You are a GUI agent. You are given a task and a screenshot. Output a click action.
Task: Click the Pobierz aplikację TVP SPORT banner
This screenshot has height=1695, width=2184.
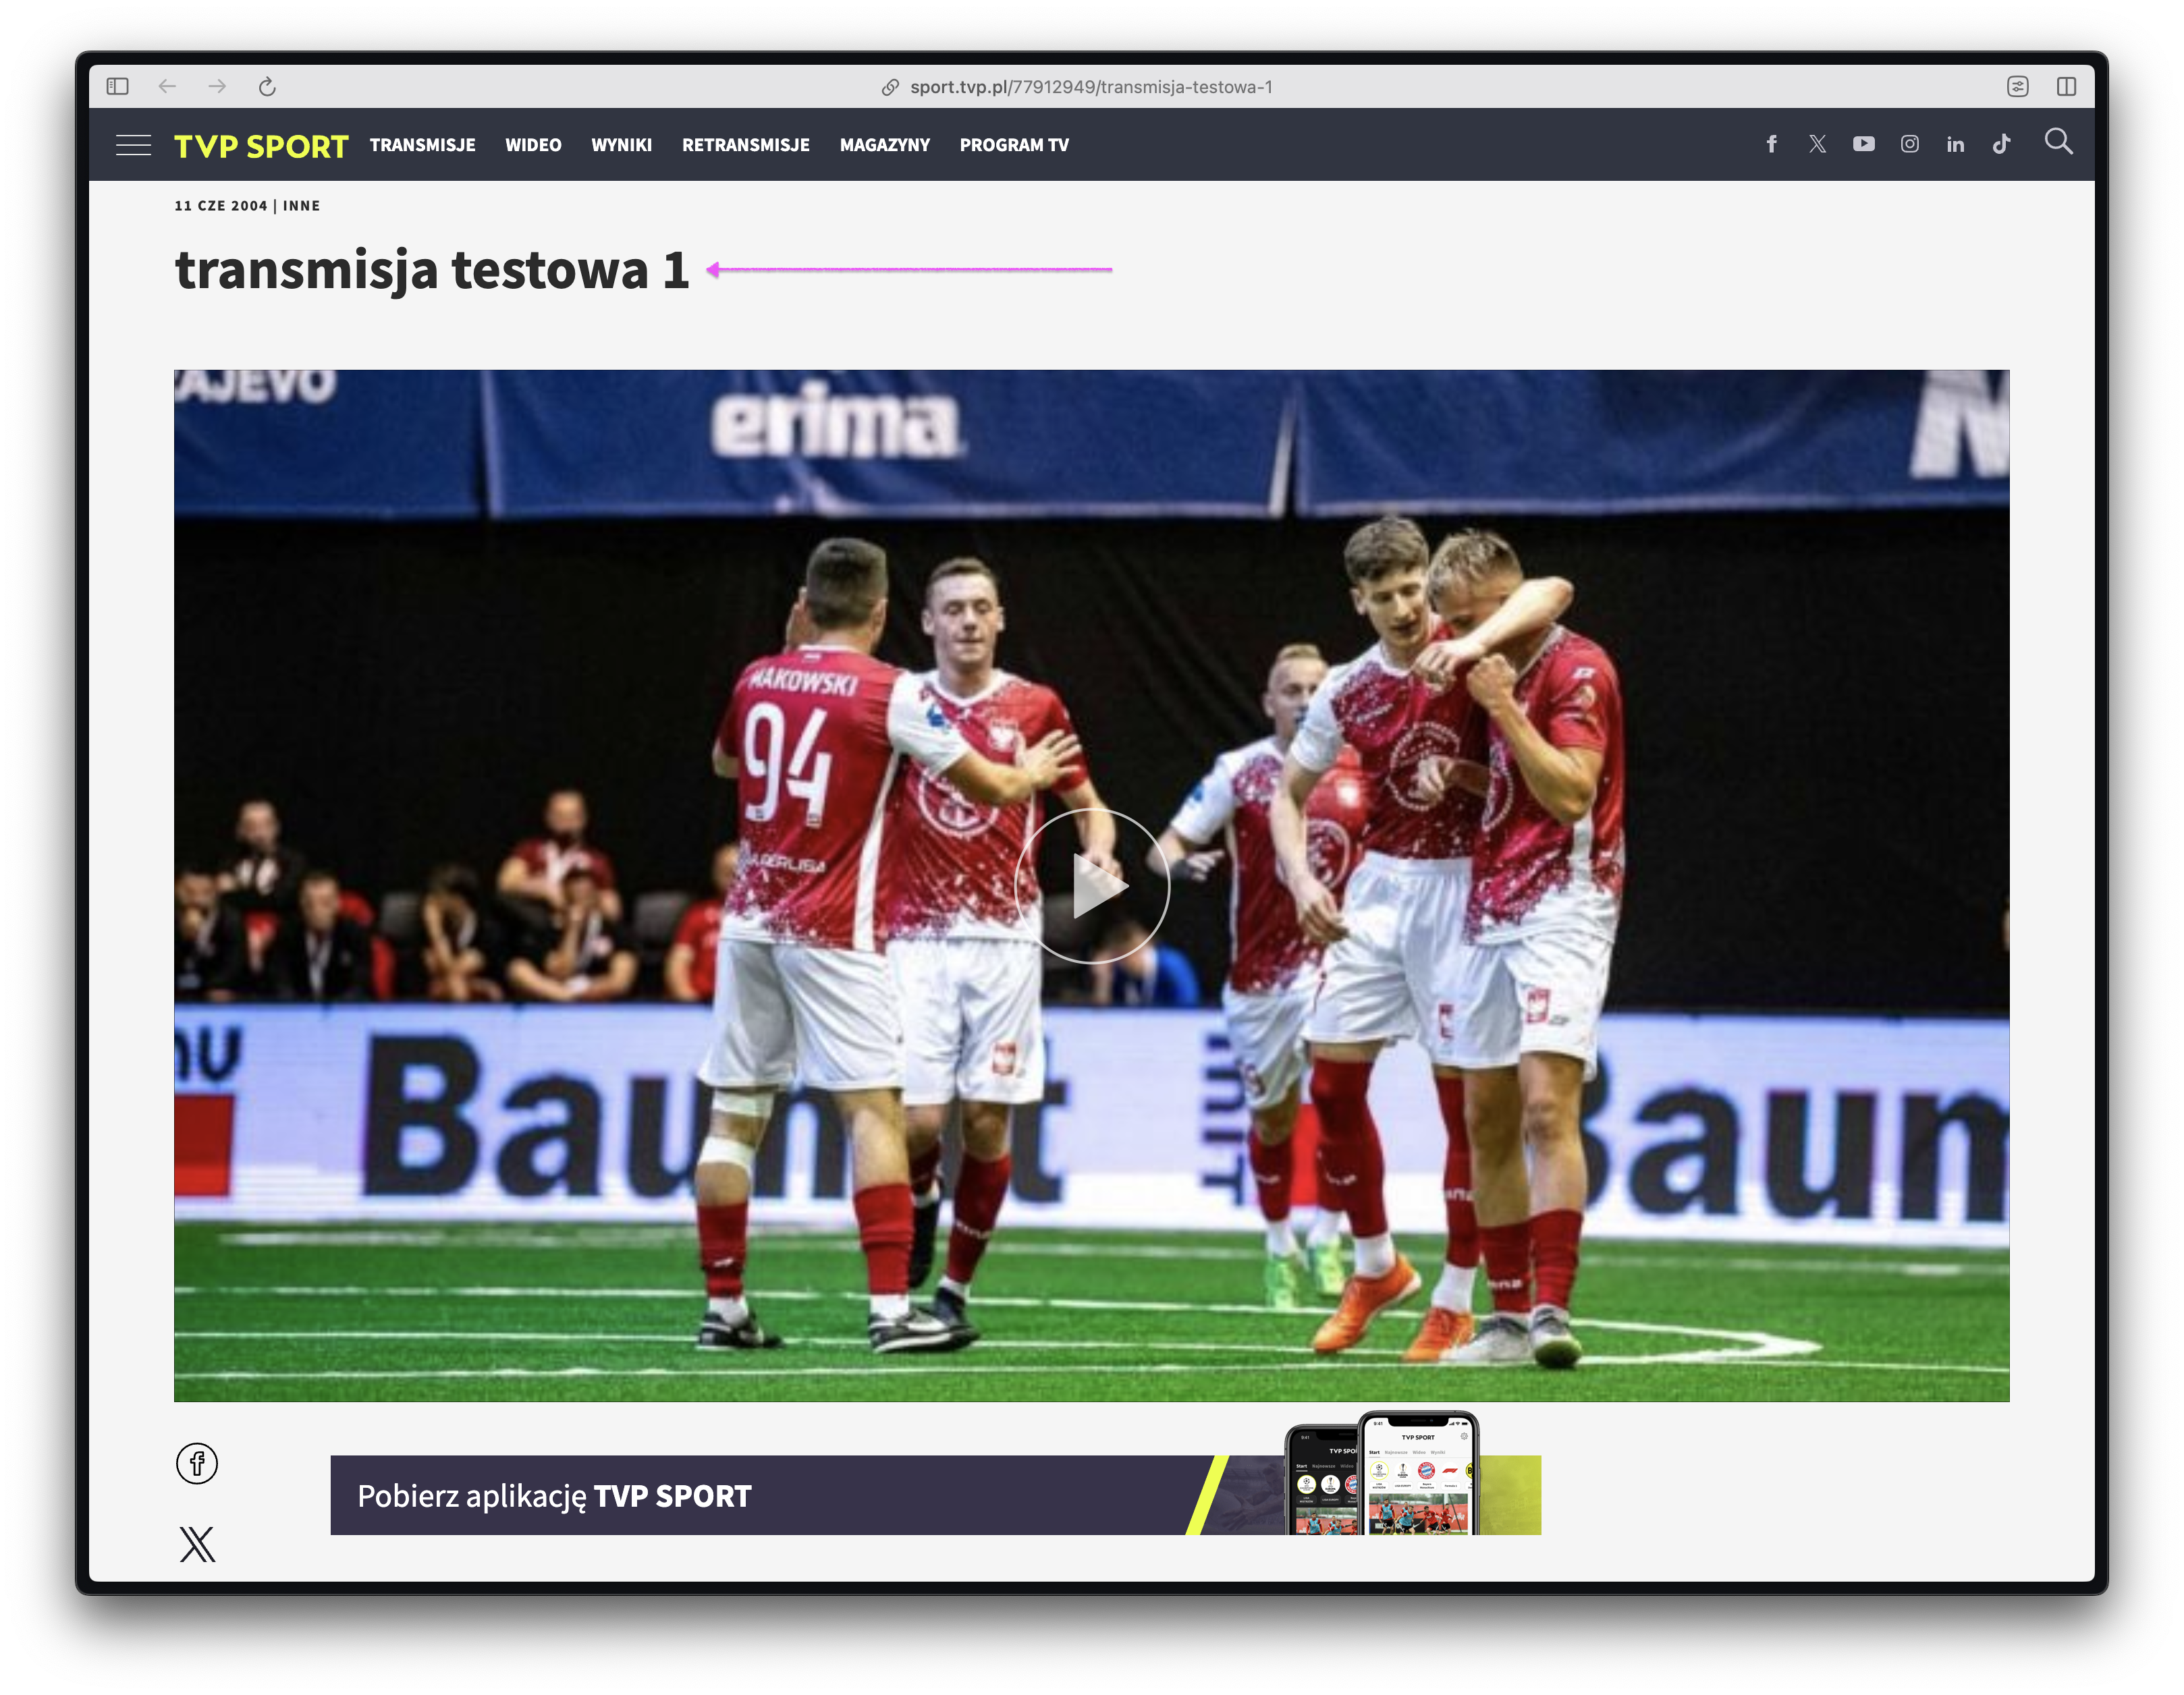[935, 1495]
